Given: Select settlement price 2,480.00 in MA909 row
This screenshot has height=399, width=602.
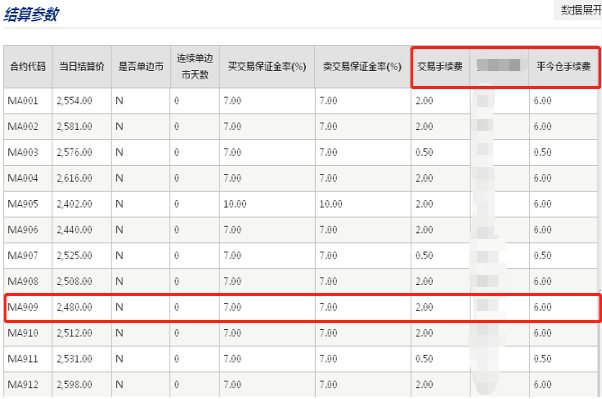Looking at the screenshot, I should (x=74, y=307).
